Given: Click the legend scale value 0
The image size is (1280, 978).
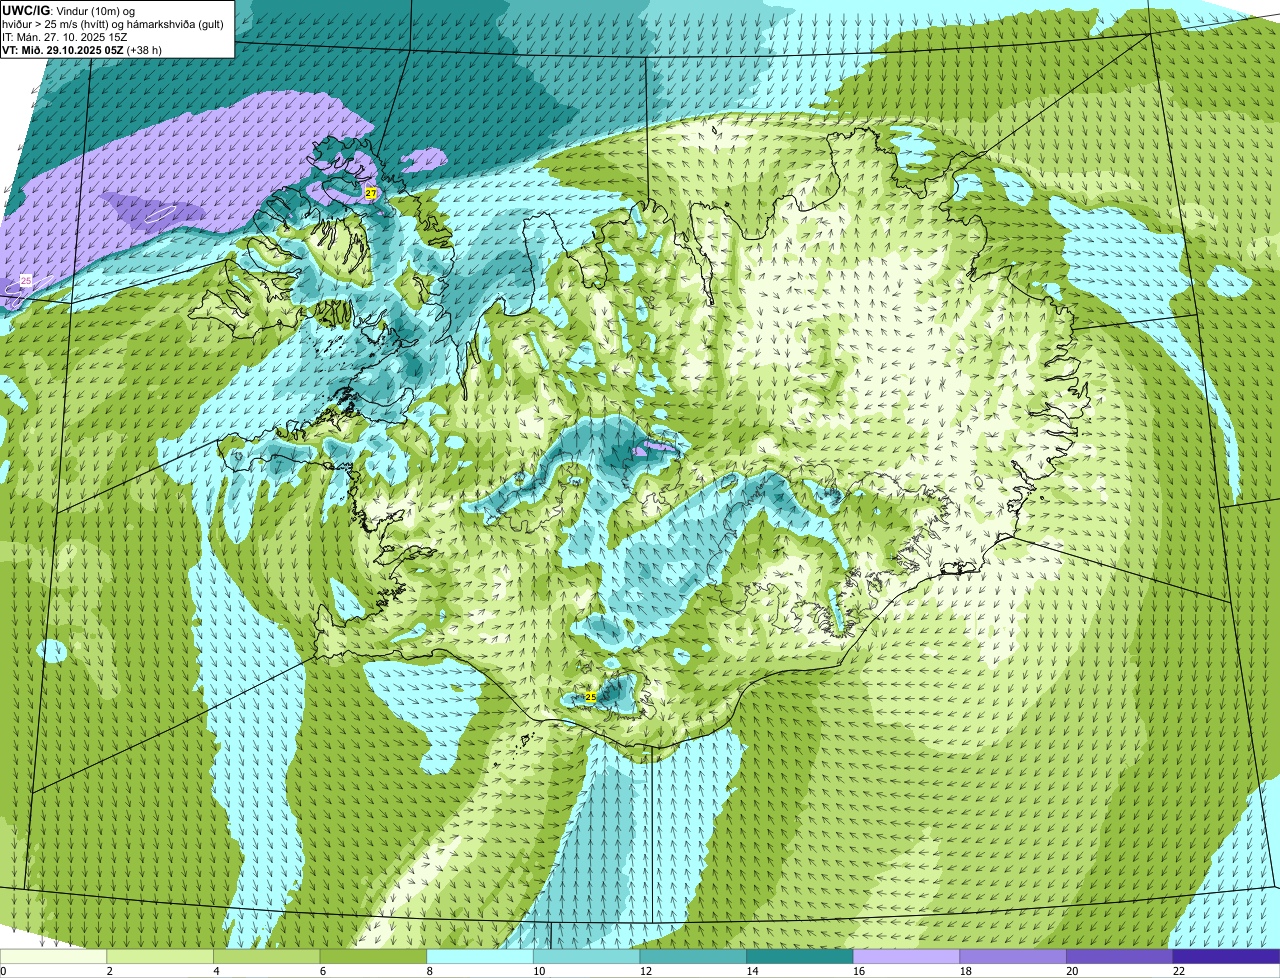Looking at the screenshot, I should 3,971.
